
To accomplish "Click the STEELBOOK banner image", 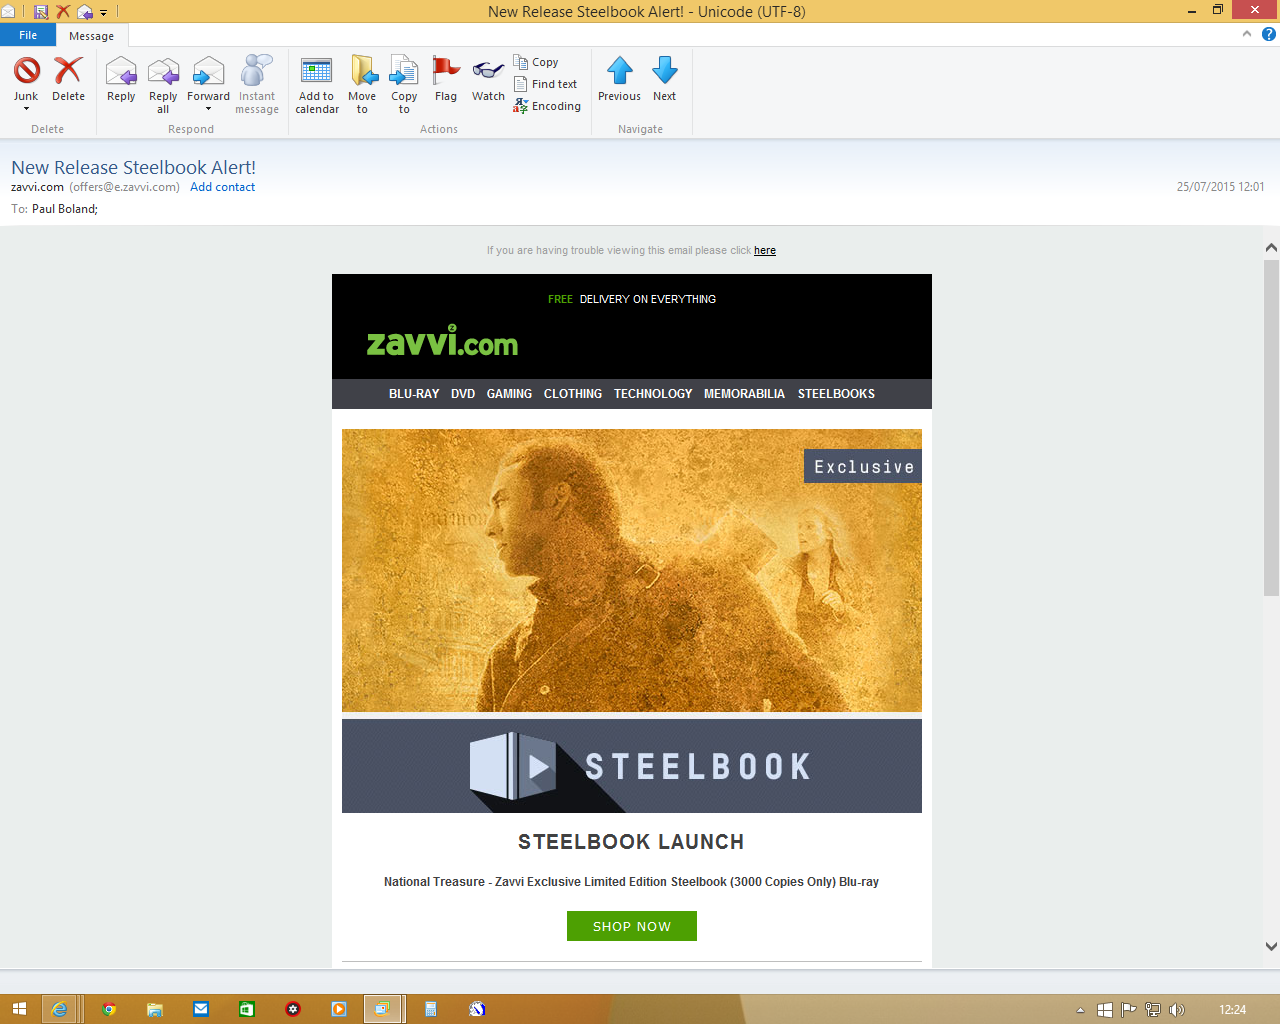I will (632, 766).
